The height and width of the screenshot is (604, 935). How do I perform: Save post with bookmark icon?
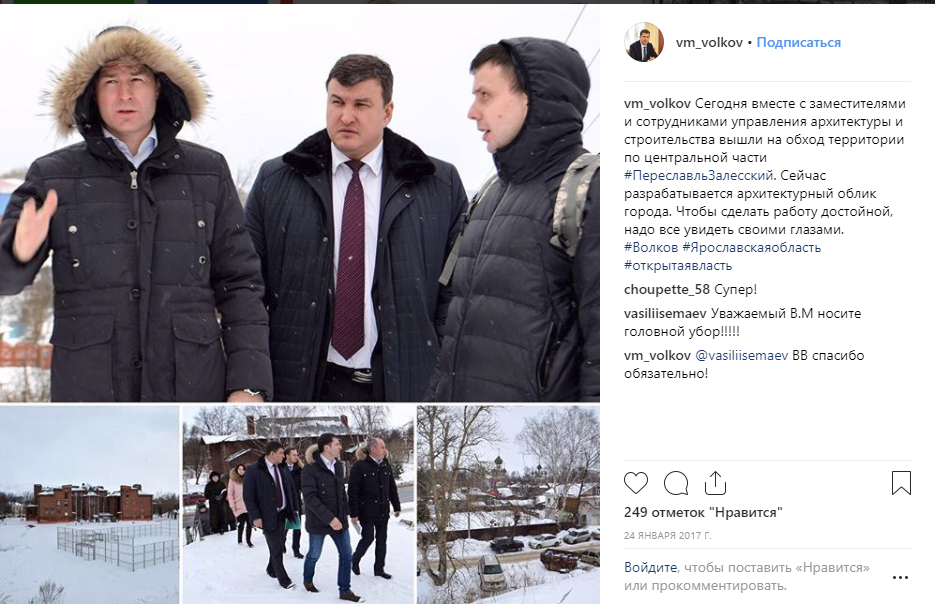coord(901,483)
